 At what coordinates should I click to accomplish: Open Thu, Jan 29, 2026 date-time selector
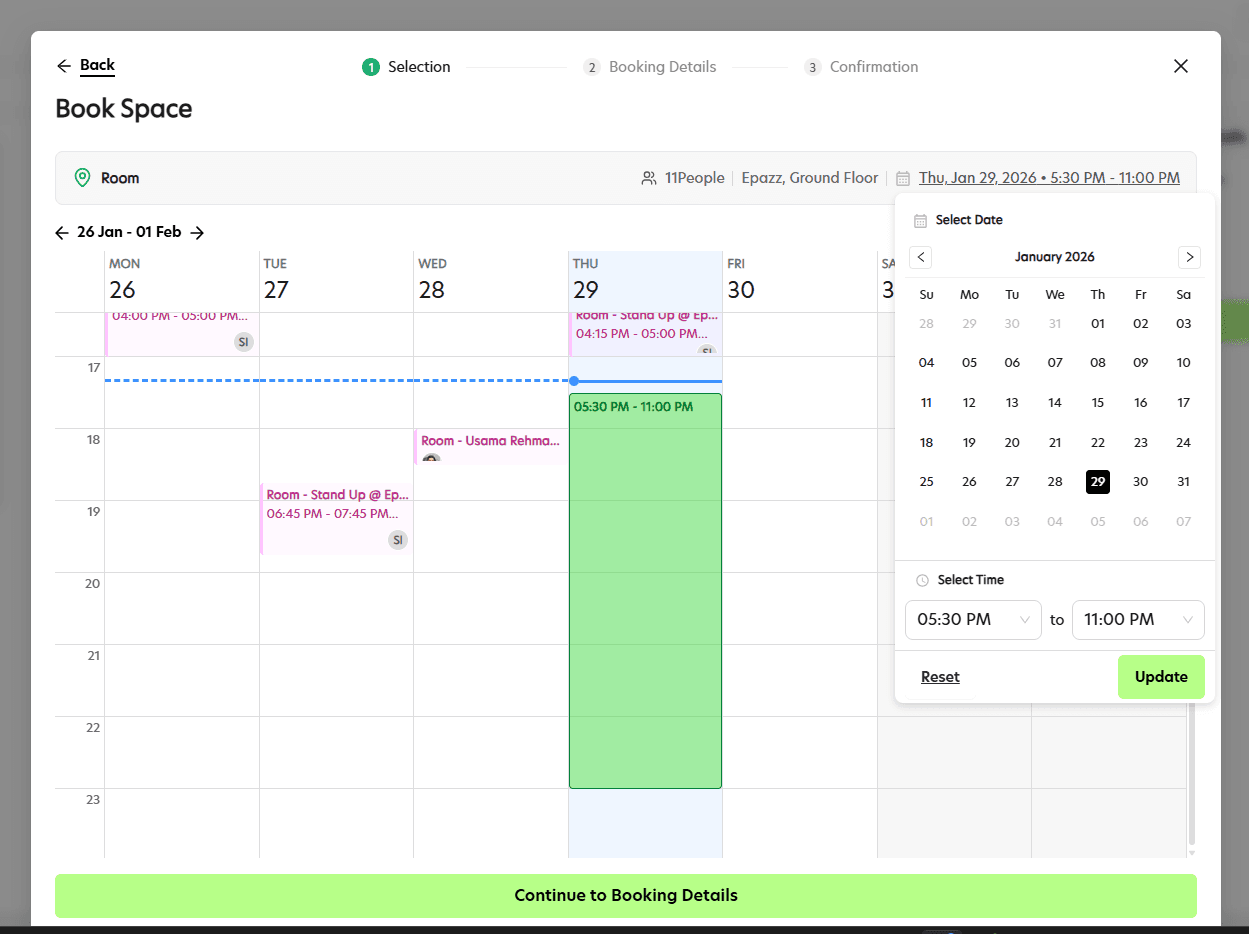pyautogui.click(x=1049, y=178)
